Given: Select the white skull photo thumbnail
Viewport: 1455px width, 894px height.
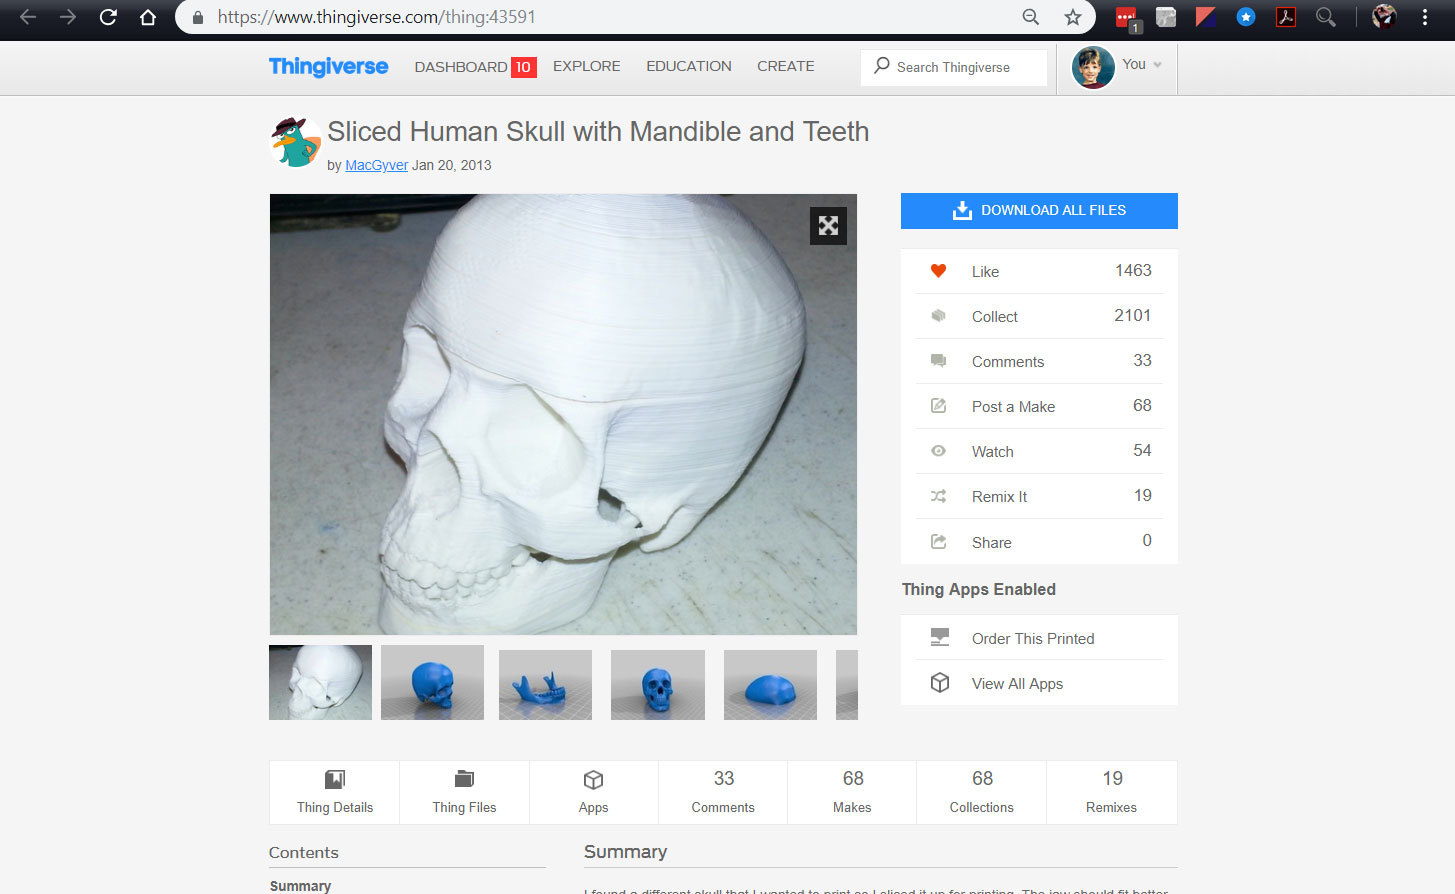Looking at the screenshot, I should [x=320, y=682].
